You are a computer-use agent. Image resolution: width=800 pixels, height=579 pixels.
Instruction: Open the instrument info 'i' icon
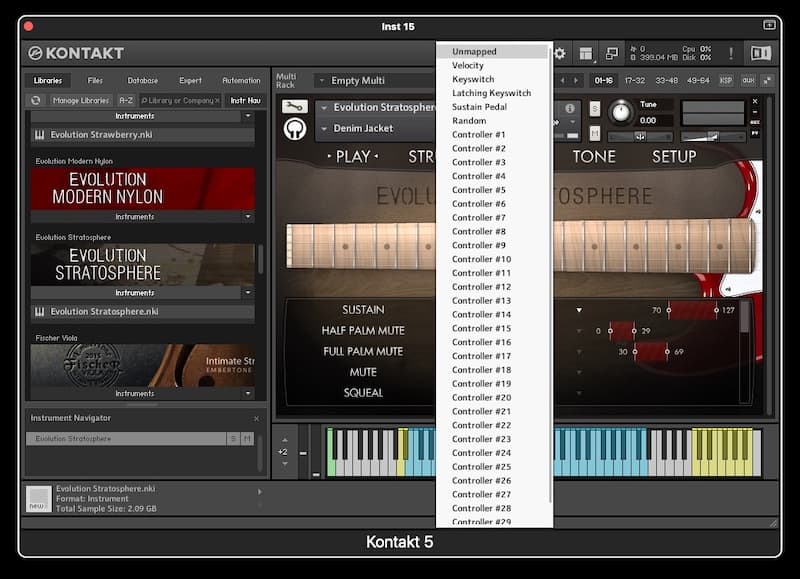570,108
